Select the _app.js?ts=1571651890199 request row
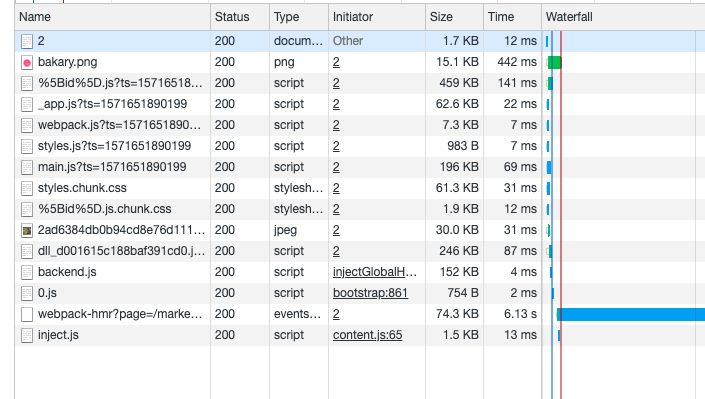The height and width of the screenshot is (399, 705). (360, 104)
